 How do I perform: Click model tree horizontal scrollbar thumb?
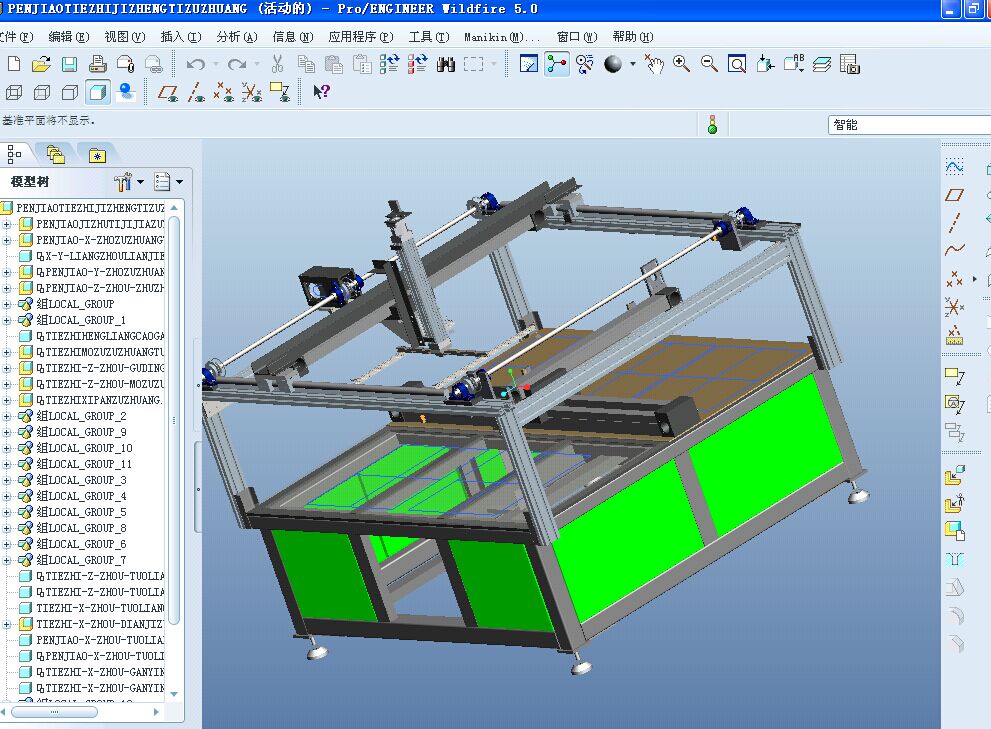point(54,712)
